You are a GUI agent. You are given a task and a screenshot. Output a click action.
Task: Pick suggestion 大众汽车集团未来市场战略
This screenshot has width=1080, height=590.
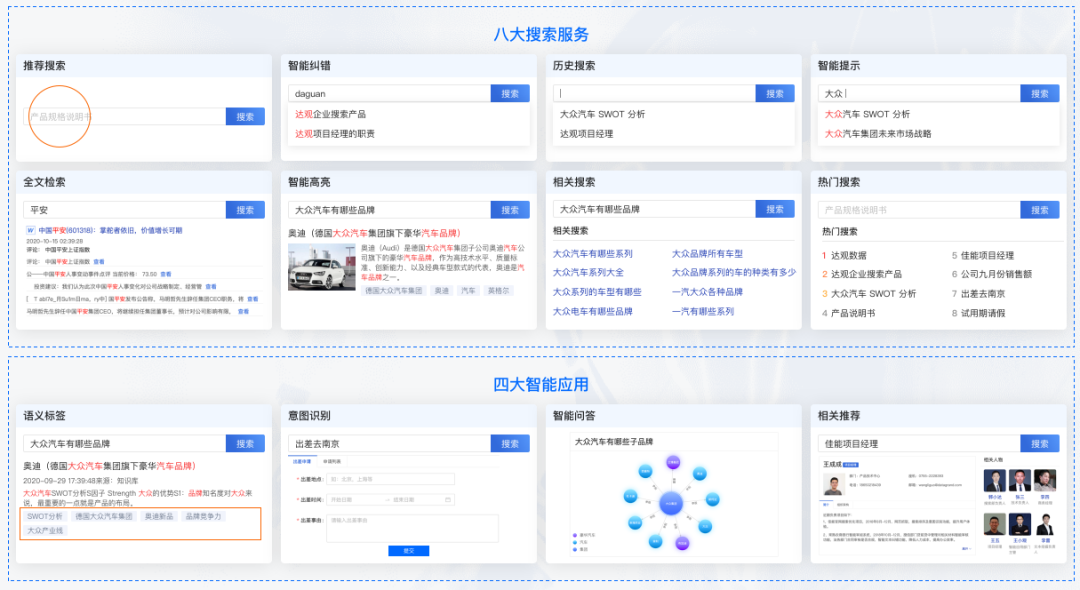(878, 134)
